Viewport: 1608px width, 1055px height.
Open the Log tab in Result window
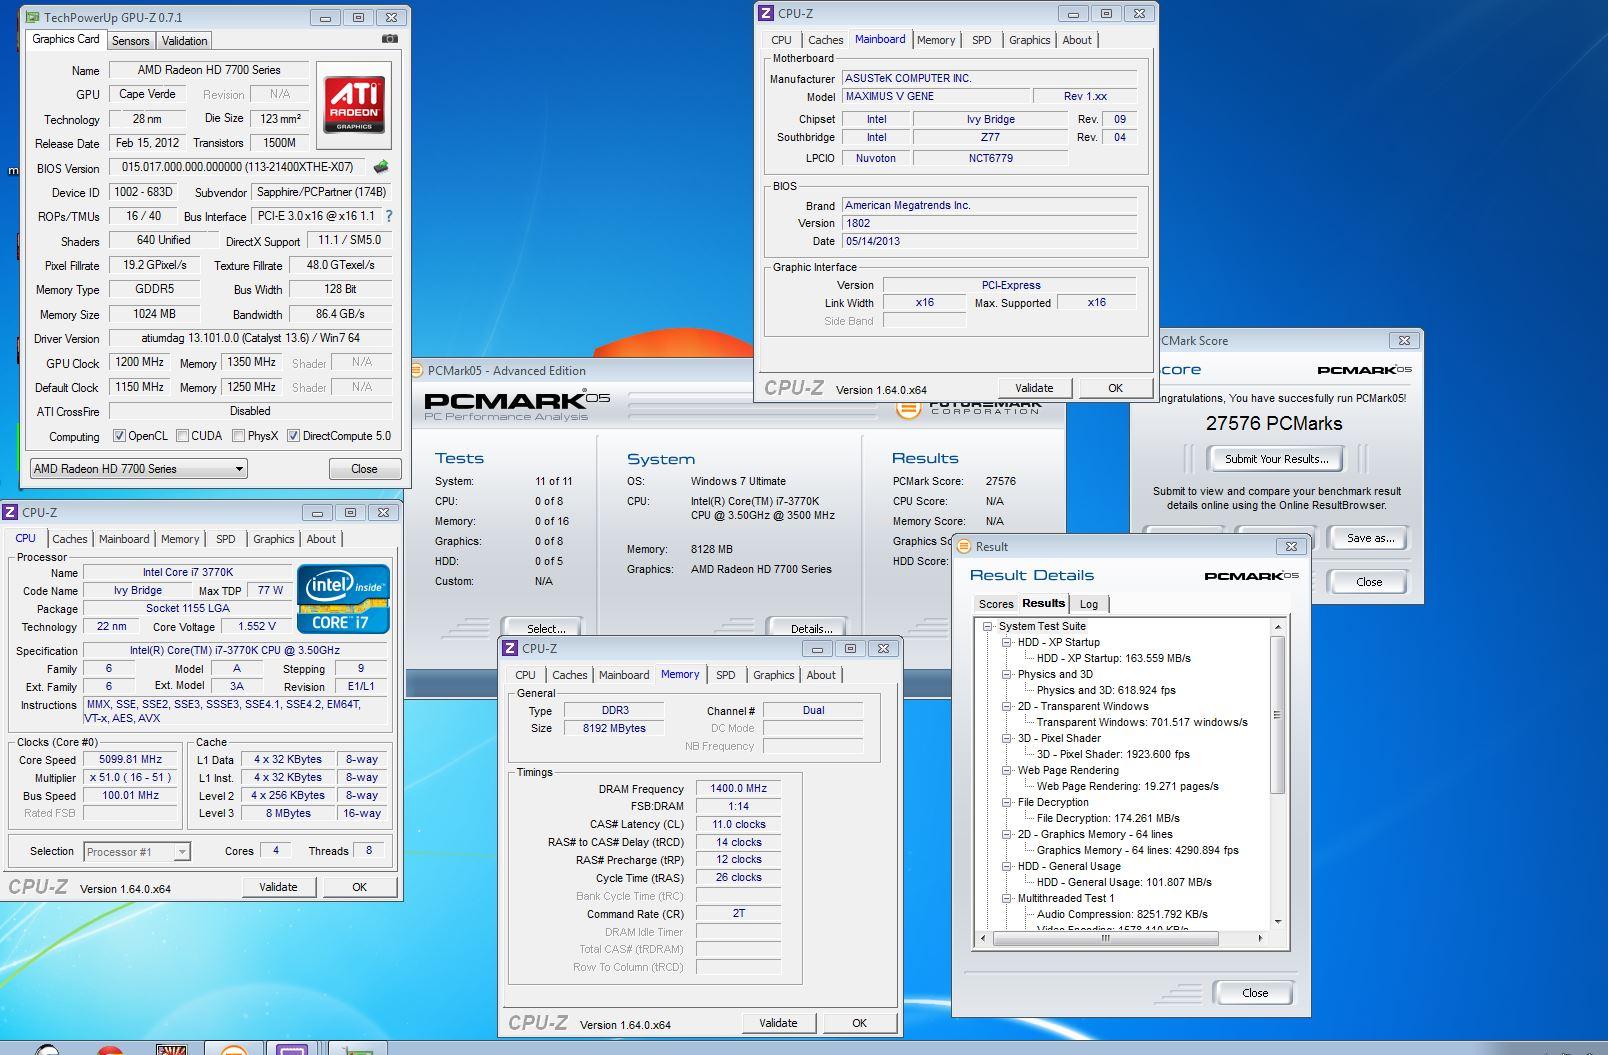(x=1089, y=604)
